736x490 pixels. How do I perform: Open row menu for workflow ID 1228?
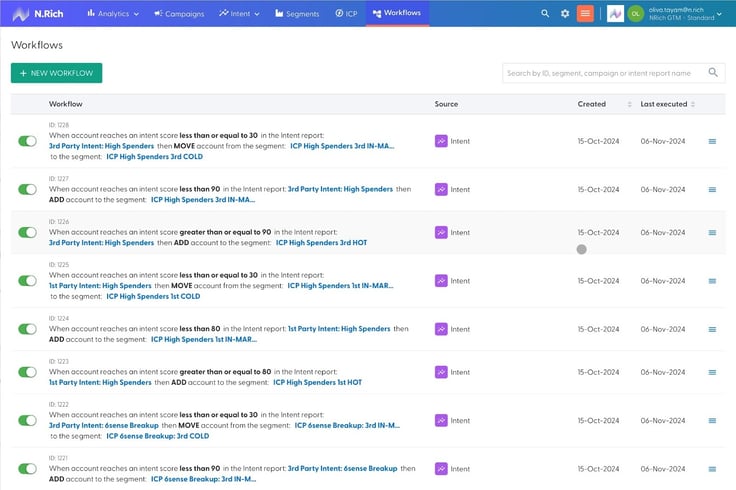[x=712, y=141]
